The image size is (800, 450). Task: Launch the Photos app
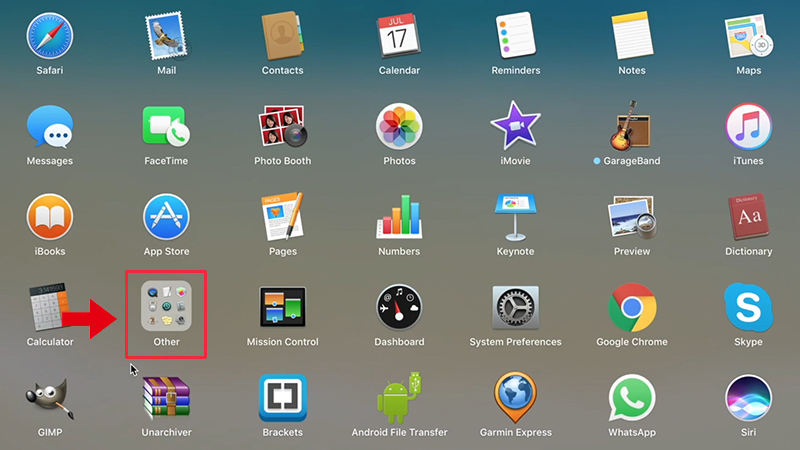pyautogui.click(x=399, y=127)
